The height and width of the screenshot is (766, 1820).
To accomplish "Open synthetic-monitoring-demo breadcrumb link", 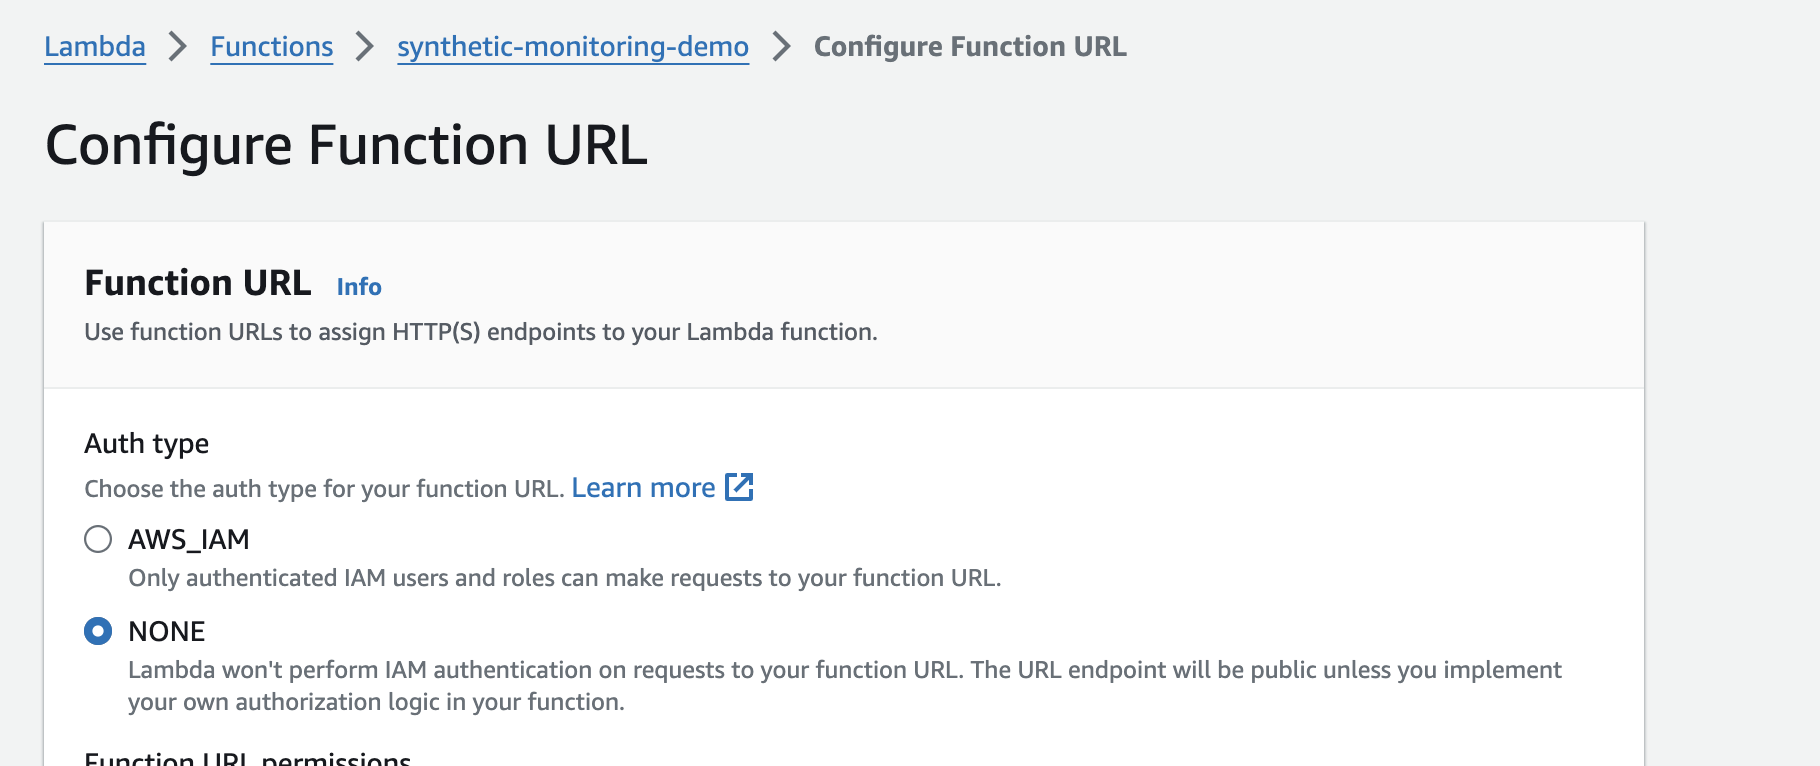I will (x=573, y=47).
